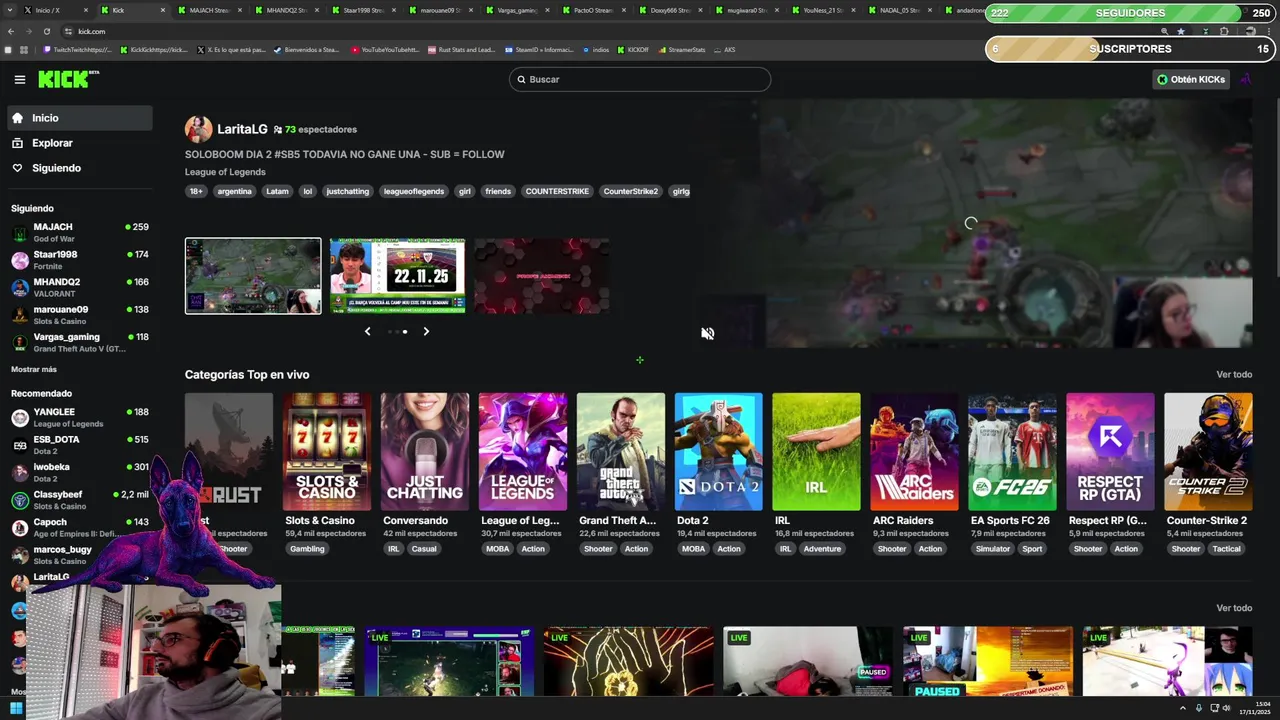Click the browser back arrow
The height and width of the screenshot is (720, 1280).
(11, 31)
